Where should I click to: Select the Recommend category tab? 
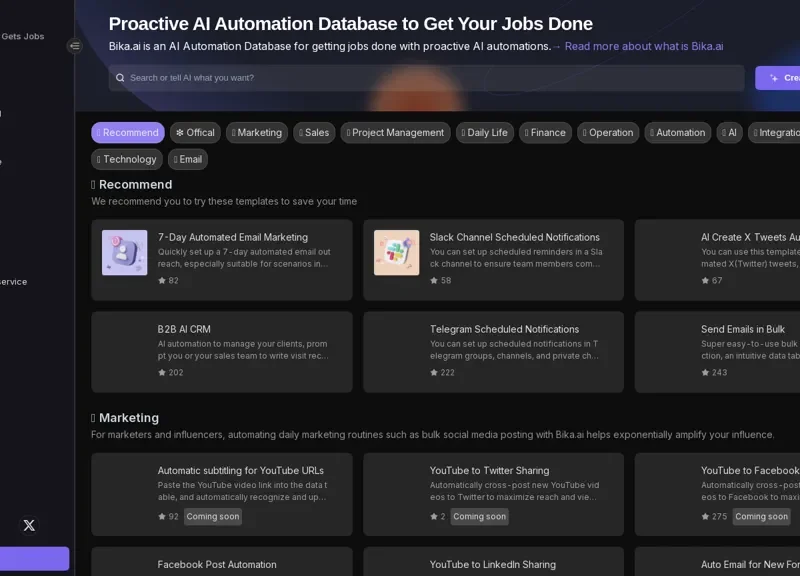[128, 132]
